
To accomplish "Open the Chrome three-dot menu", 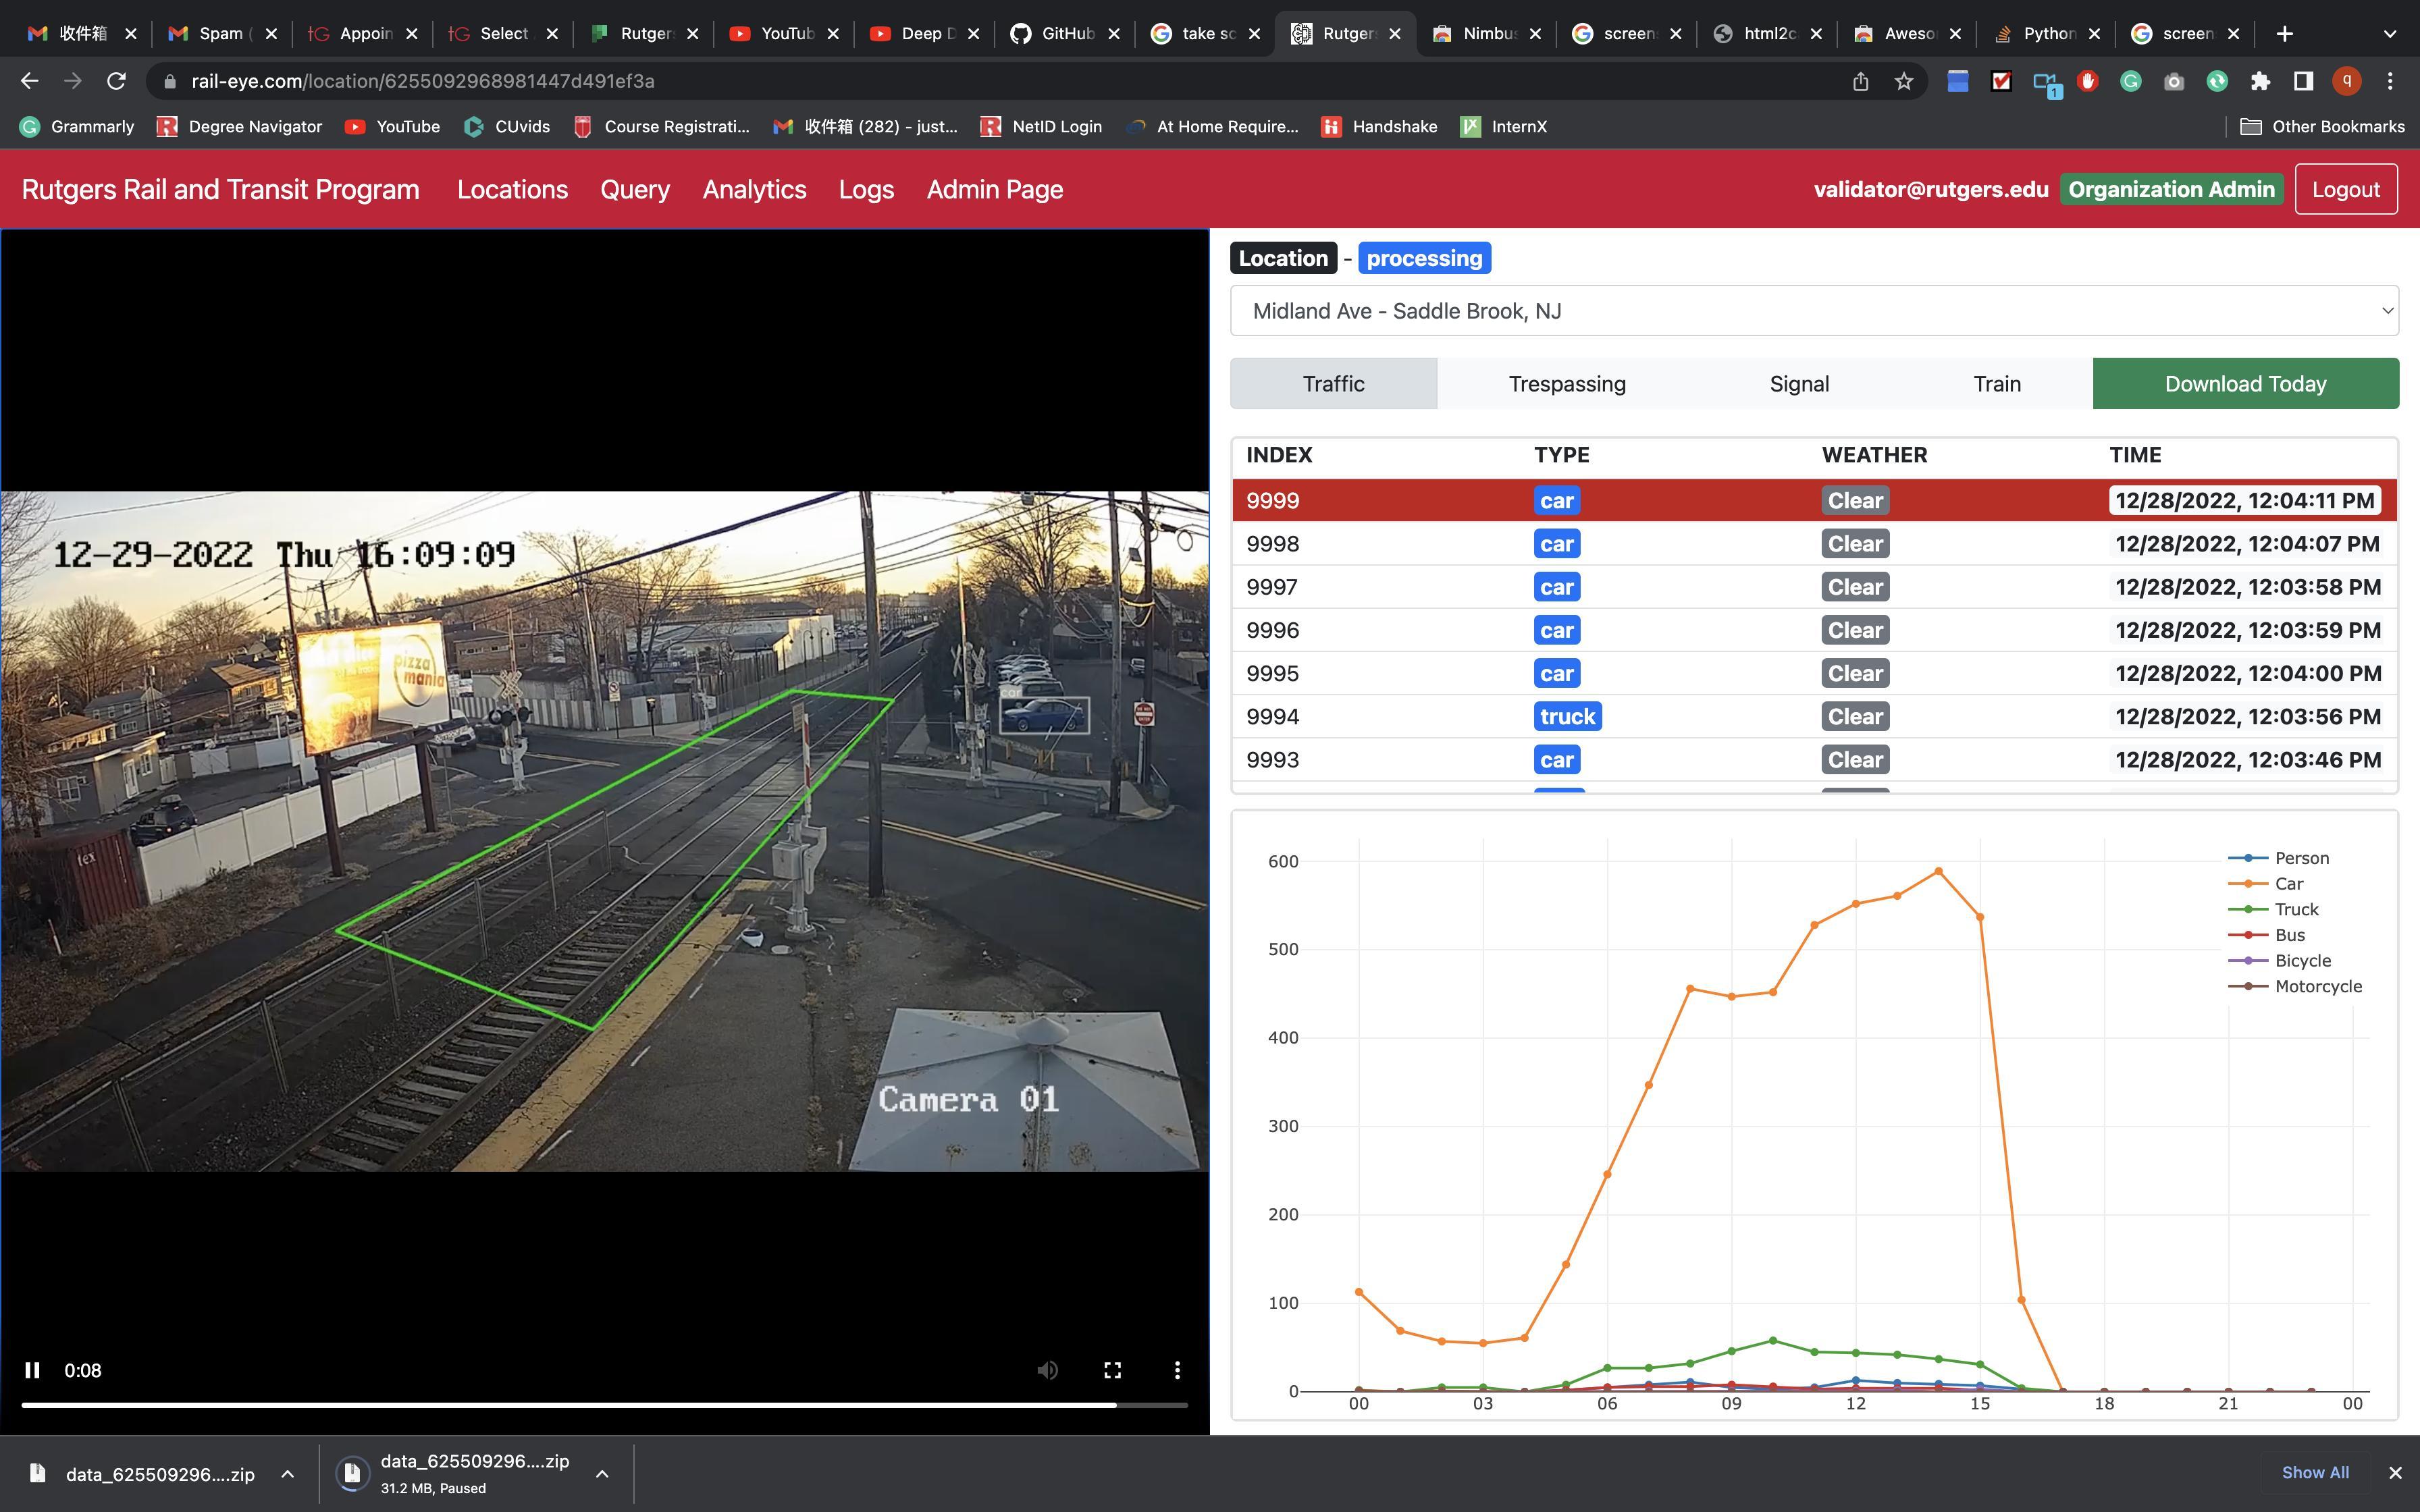I will pos(2390,81).
